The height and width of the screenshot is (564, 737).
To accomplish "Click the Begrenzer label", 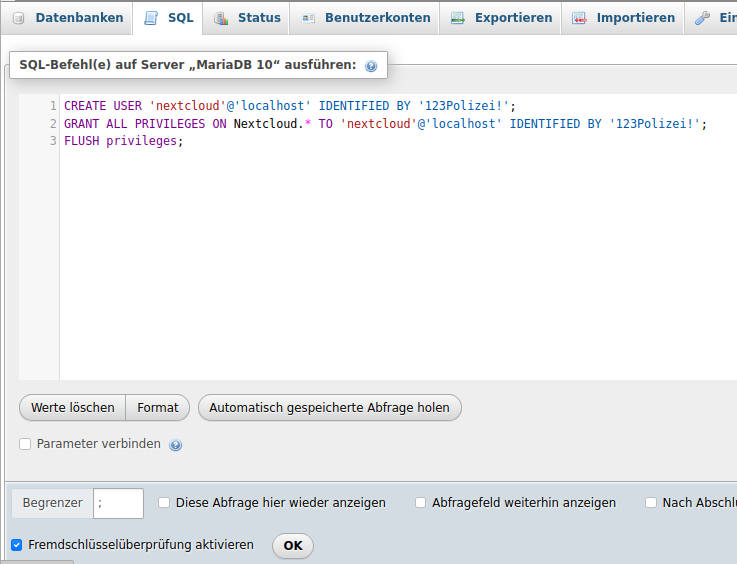I will (x=53, y=503).
